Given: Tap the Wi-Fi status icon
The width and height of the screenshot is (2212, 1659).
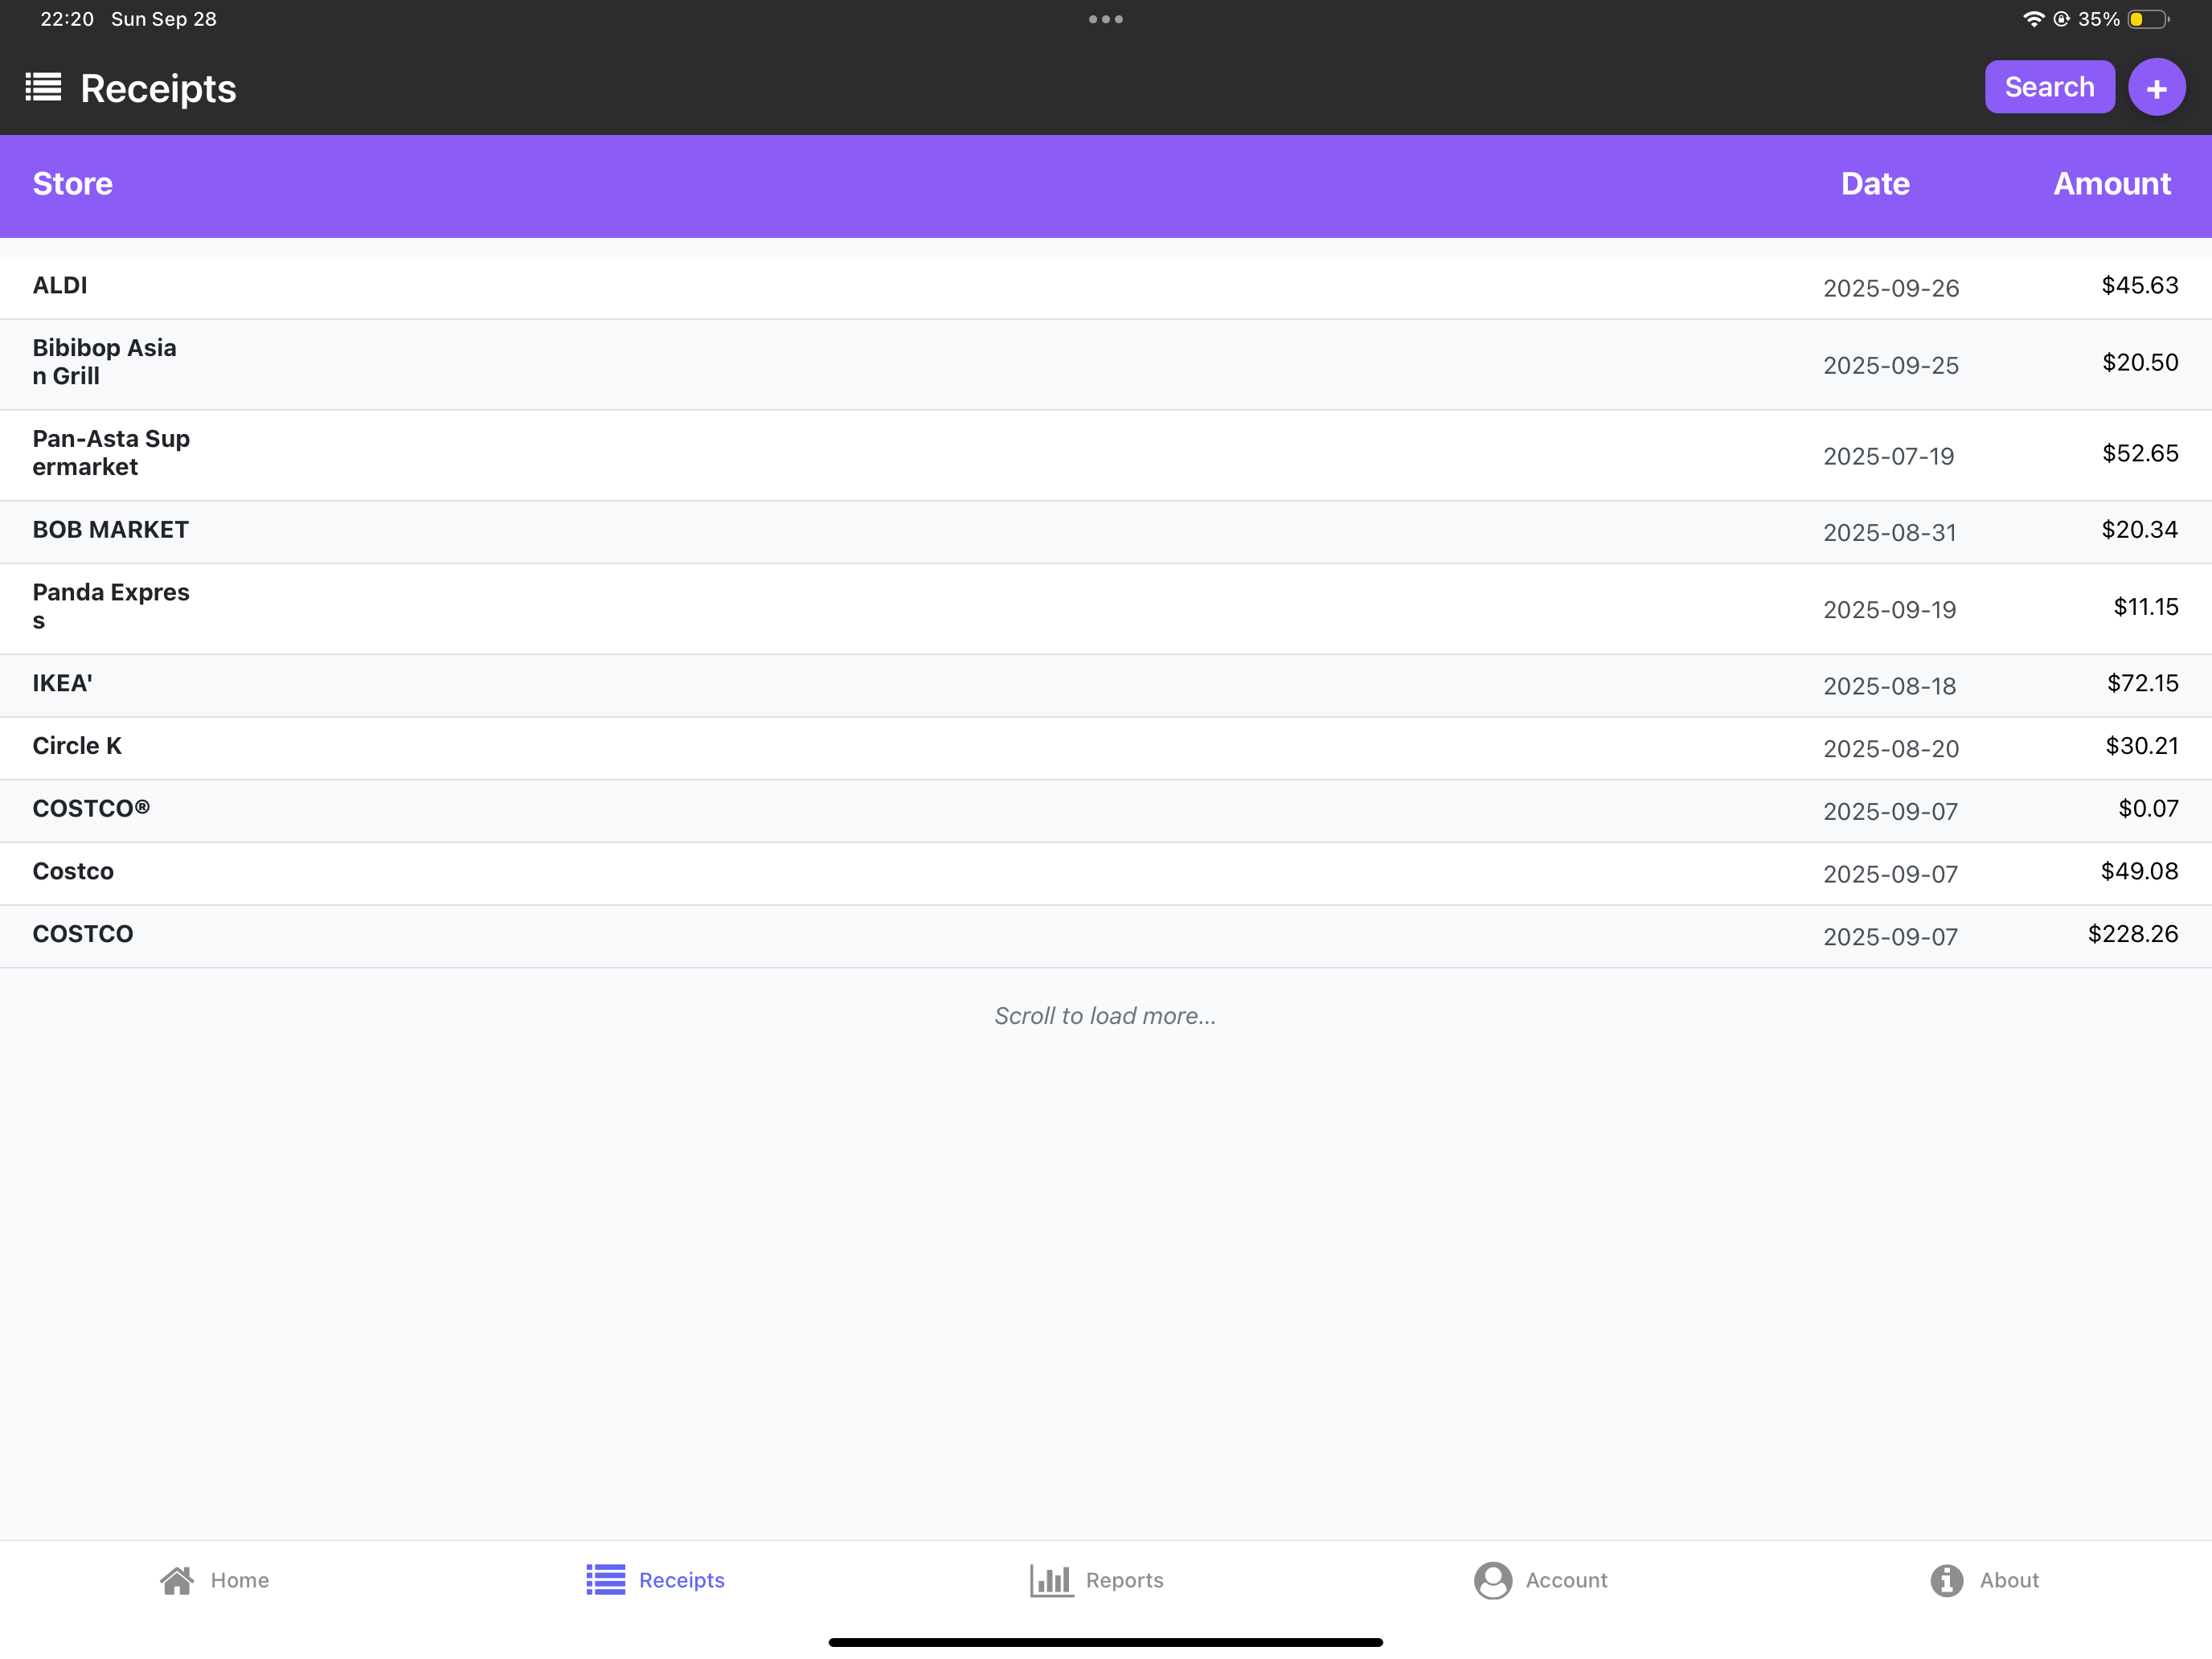Looking at the screenshot, I should (x=2033, y=19).
